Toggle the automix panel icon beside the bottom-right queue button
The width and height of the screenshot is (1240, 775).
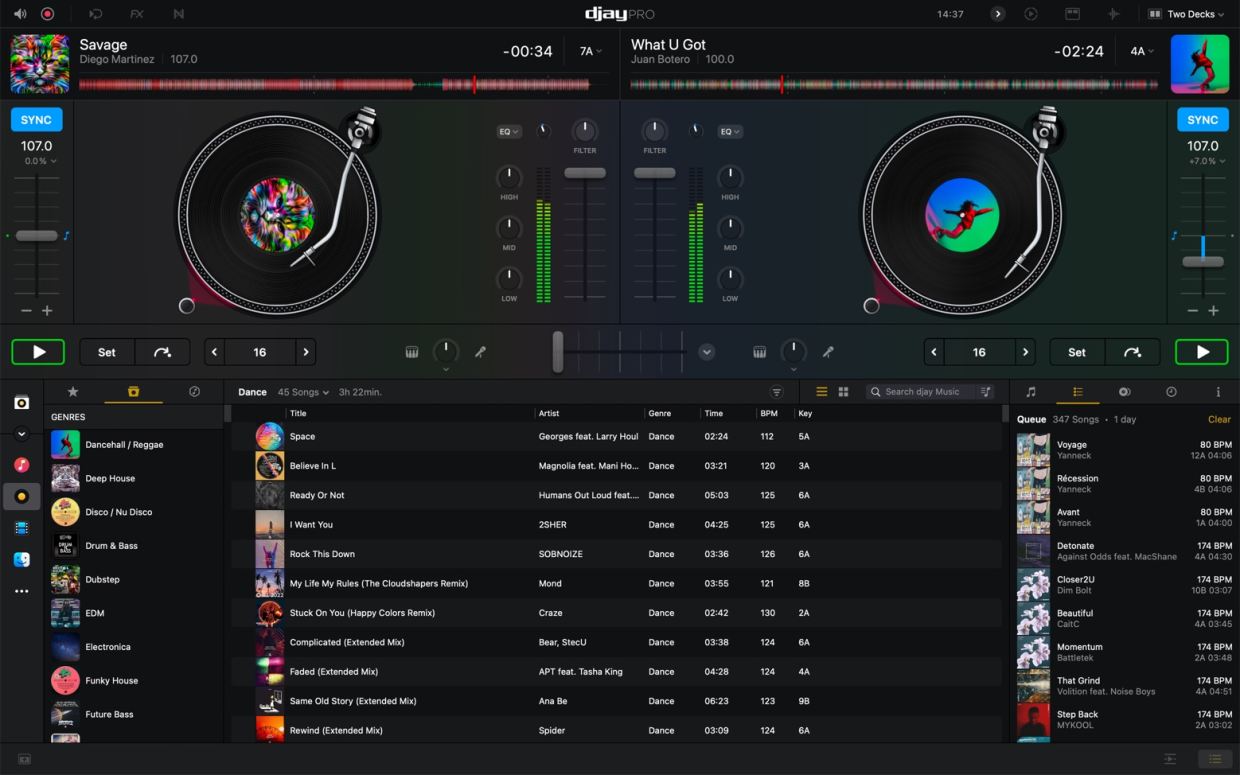click(1170, 760)
